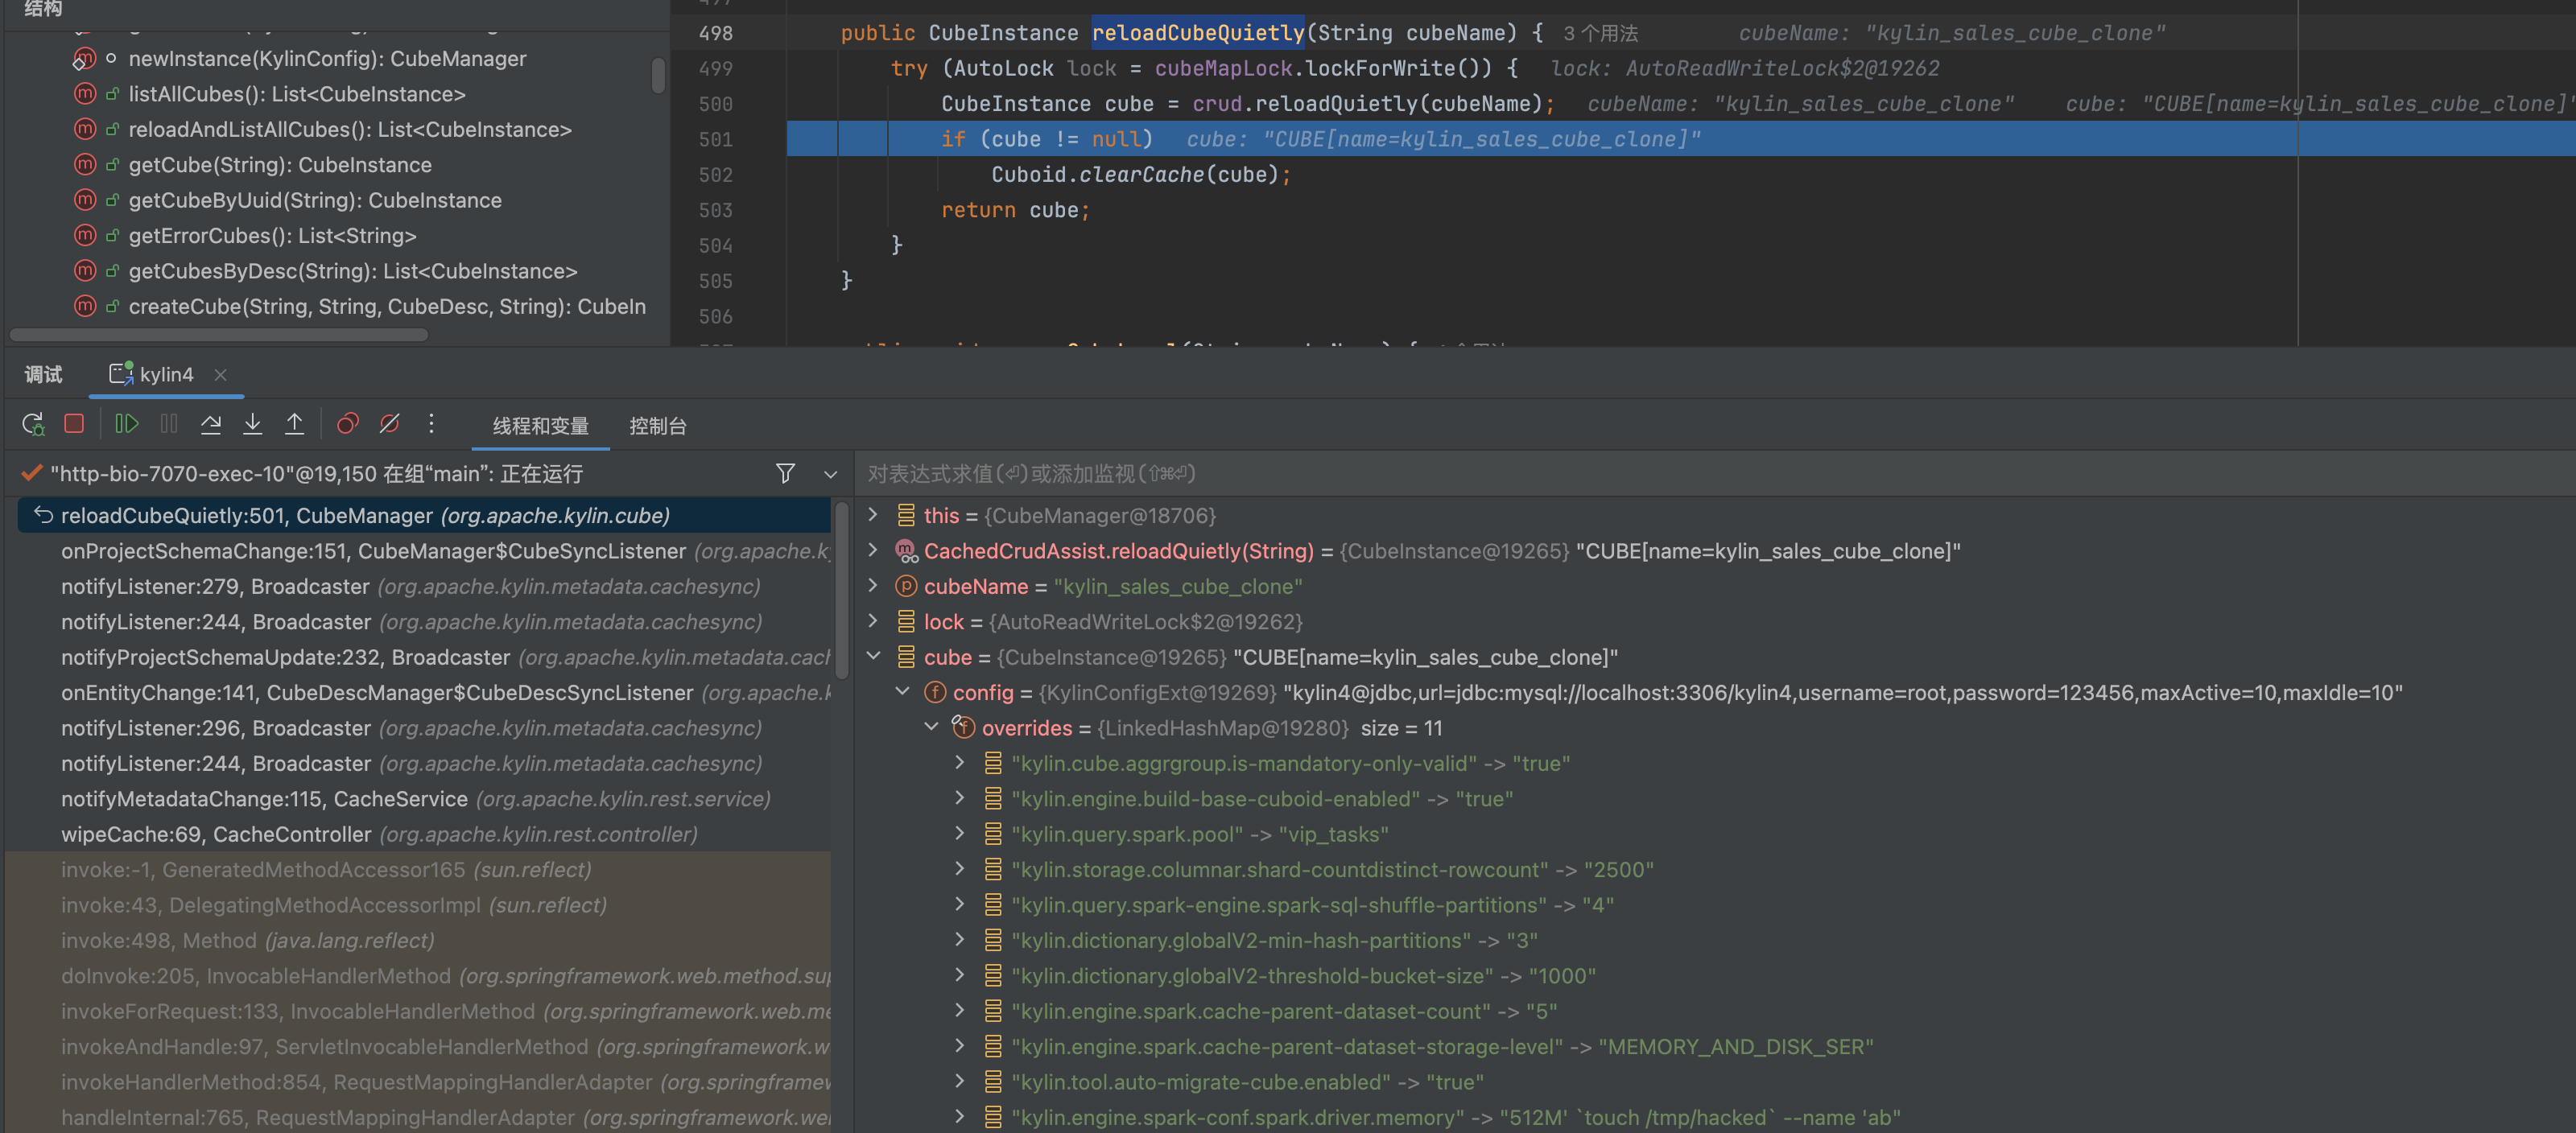Collapse the config field node
The width and height of the screenshot is (2576, 1133).
(x=902, y=692)
